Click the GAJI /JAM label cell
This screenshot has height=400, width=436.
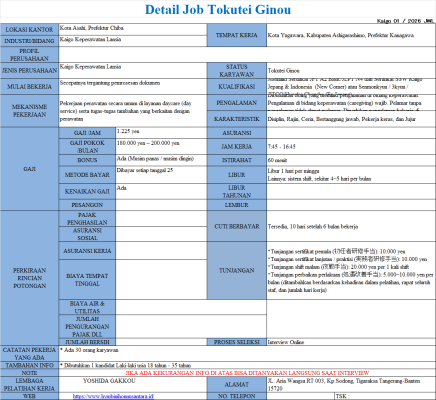(87, 133)
